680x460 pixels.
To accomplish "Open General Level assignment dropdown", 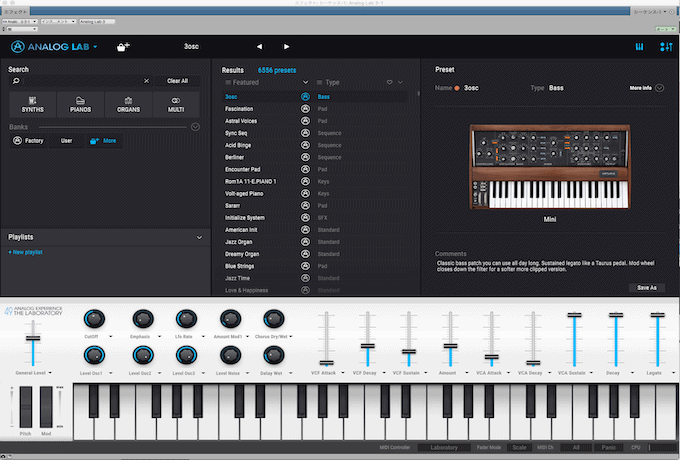I will coord(50,373).
